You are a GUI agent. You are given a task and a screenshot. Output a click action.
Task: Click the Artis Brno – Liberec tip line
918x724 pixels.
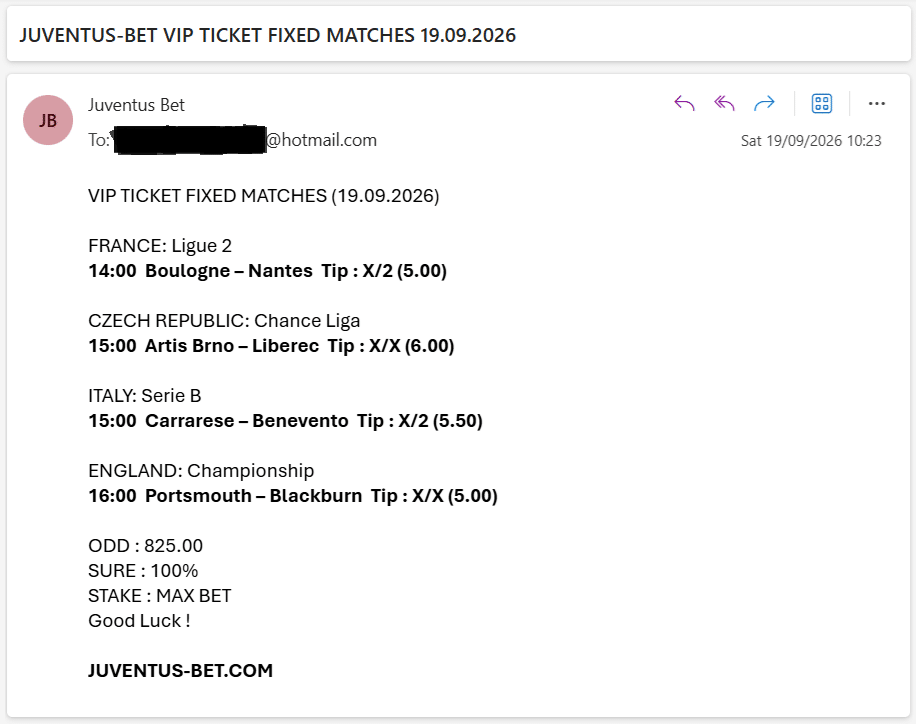coord(271,346)
